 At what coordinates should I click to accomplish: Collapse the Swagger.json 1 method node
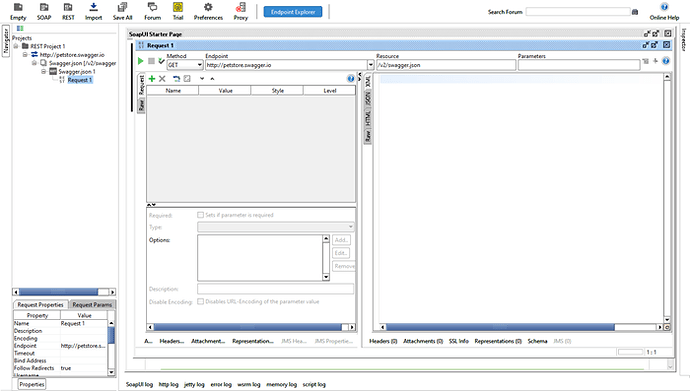tap(44, 71)
